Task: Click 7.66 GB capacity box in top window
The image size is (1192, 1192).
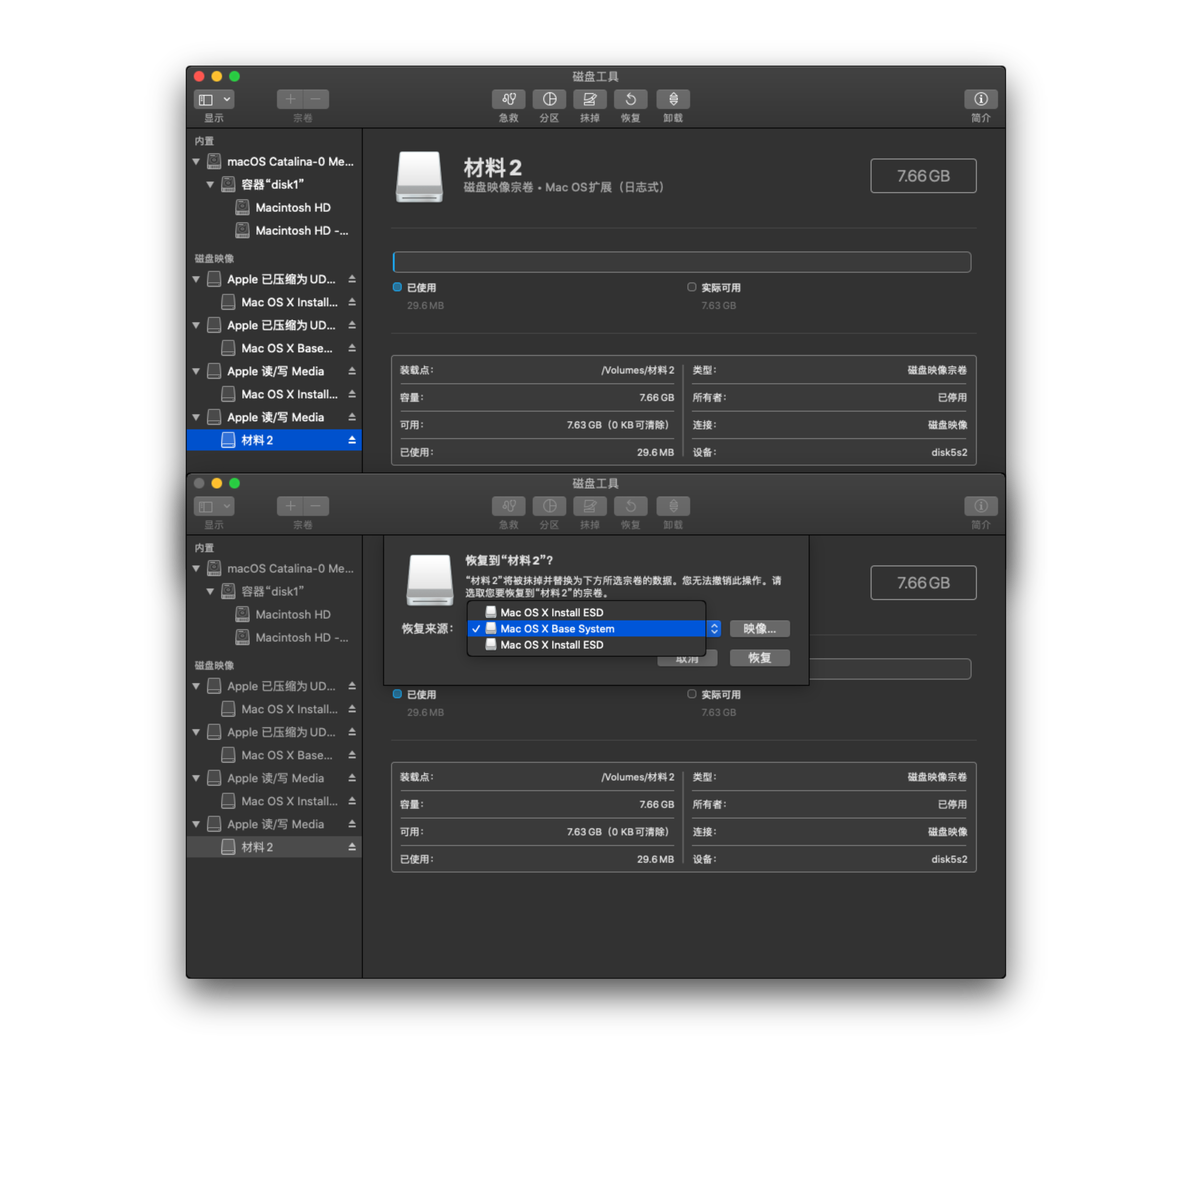Action: (923, 176)
